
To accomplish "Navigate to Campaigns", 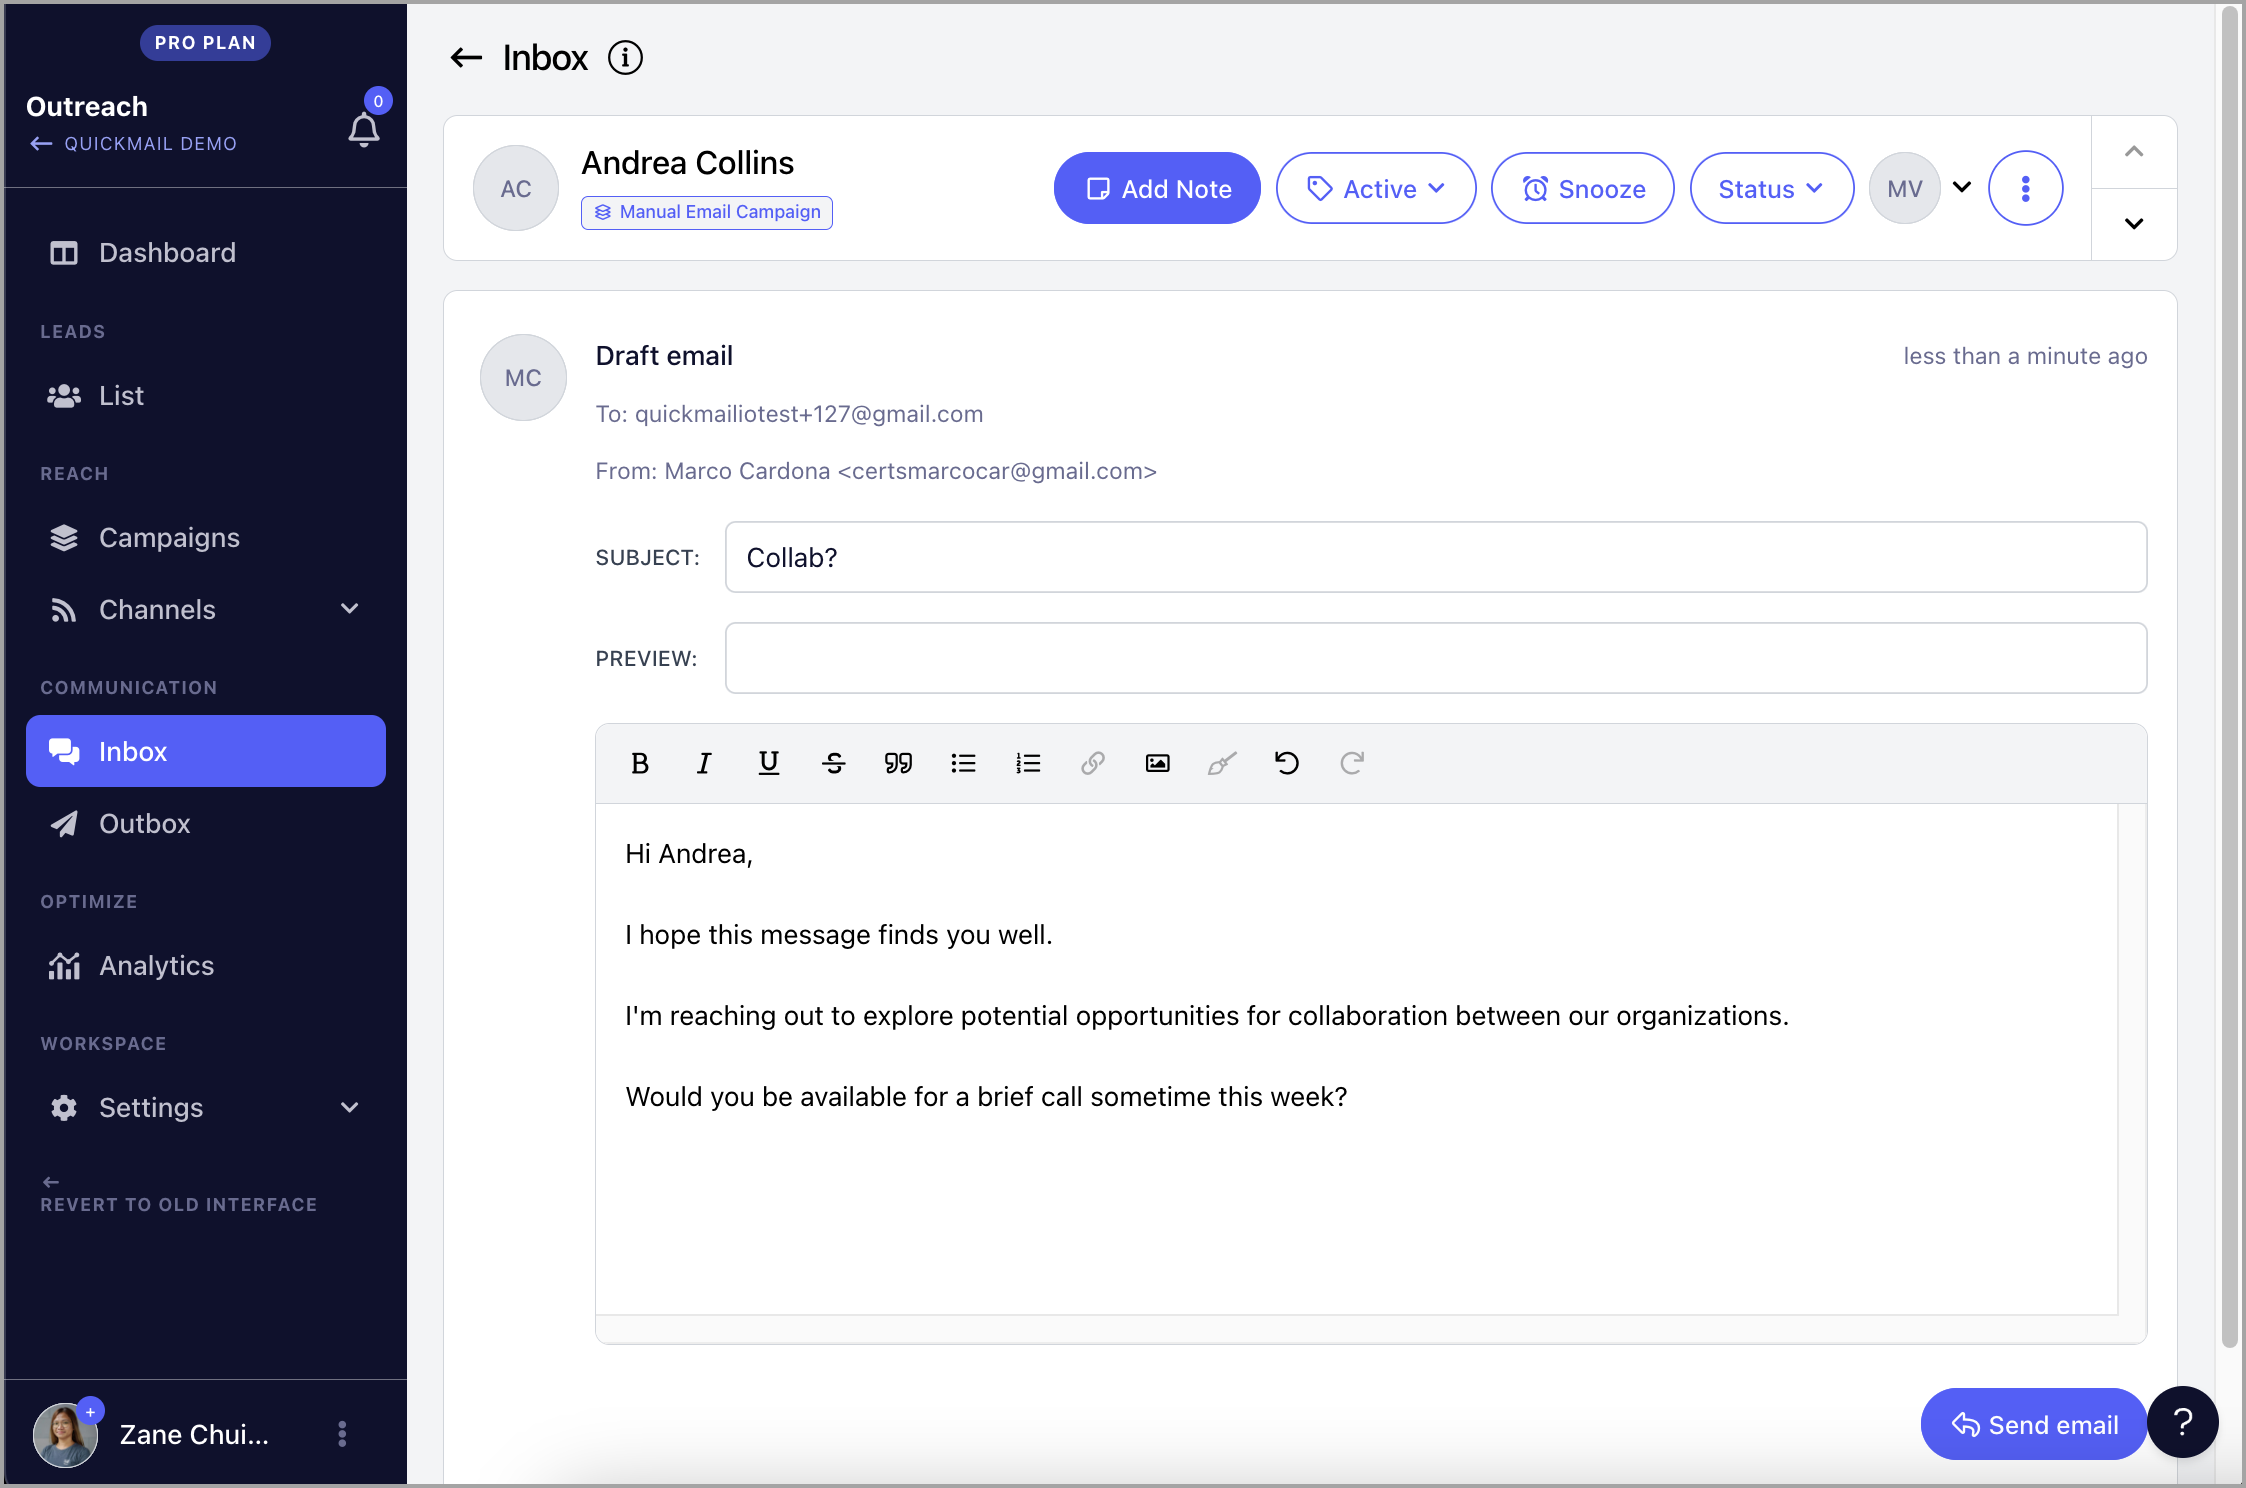I will (206, 538).
